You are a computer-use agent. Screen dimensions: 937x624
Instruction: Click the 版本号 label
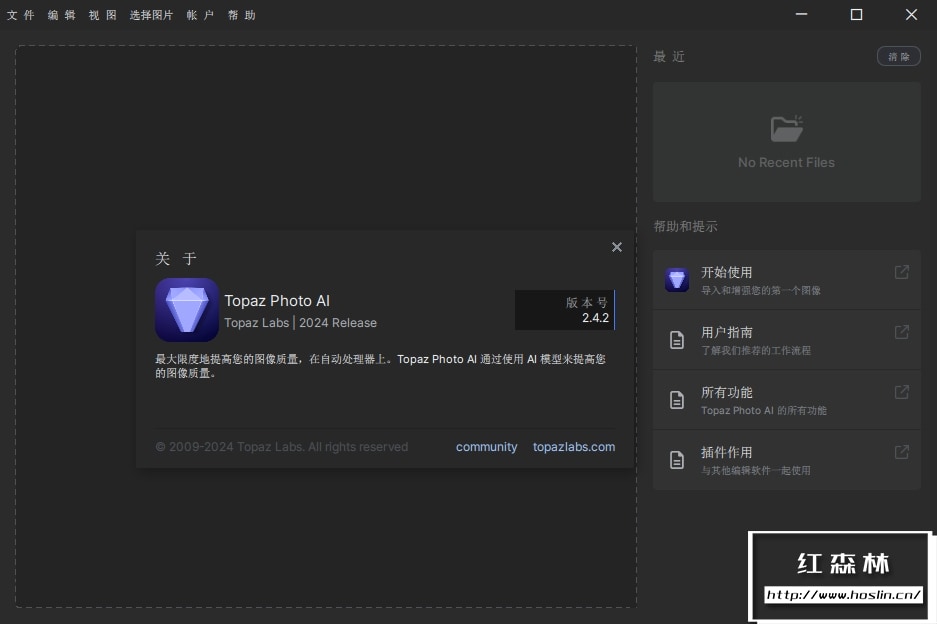click(x=587, y=302)
